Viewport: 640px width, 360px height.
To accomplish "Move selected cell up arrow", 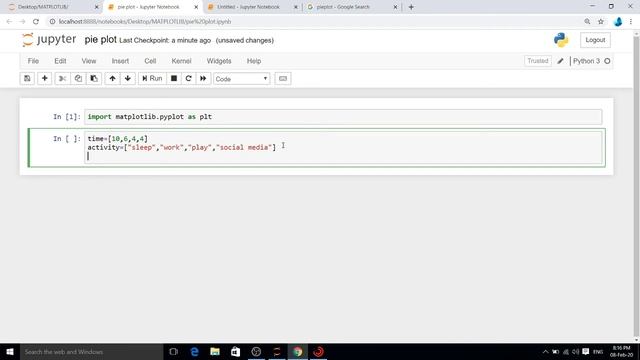I will point(112,78).
